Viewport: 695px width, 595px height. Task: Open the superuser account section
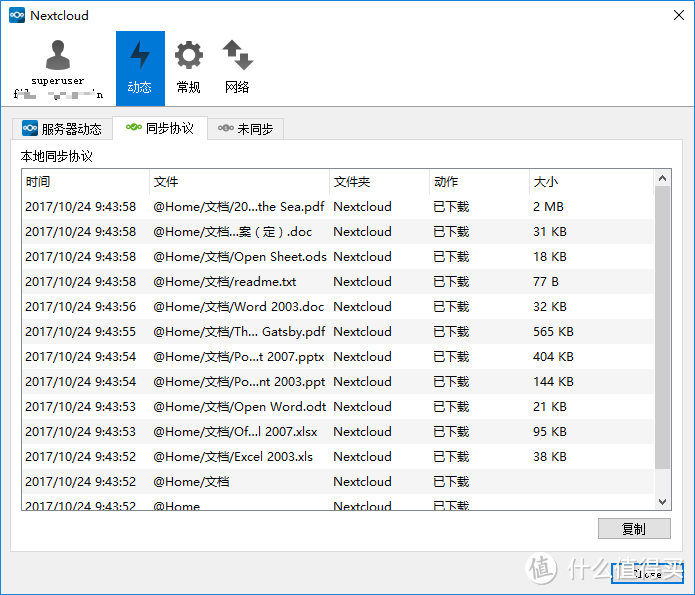pyautogui.click(x=58, y=69)
